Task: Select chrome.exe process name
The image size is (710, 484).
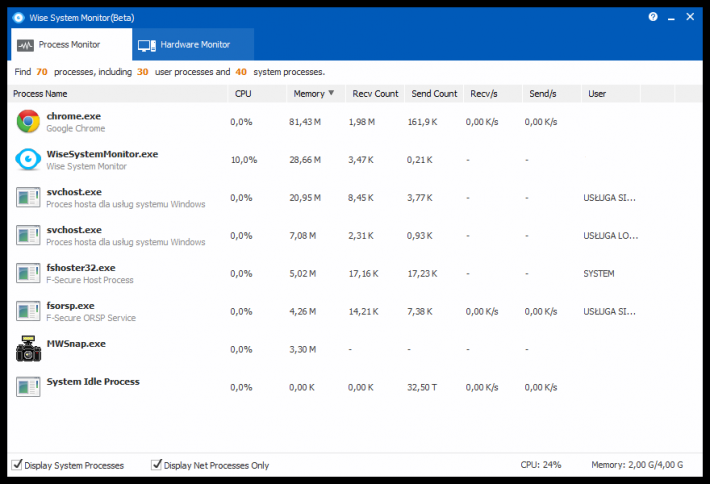Action: coord(74,116)
